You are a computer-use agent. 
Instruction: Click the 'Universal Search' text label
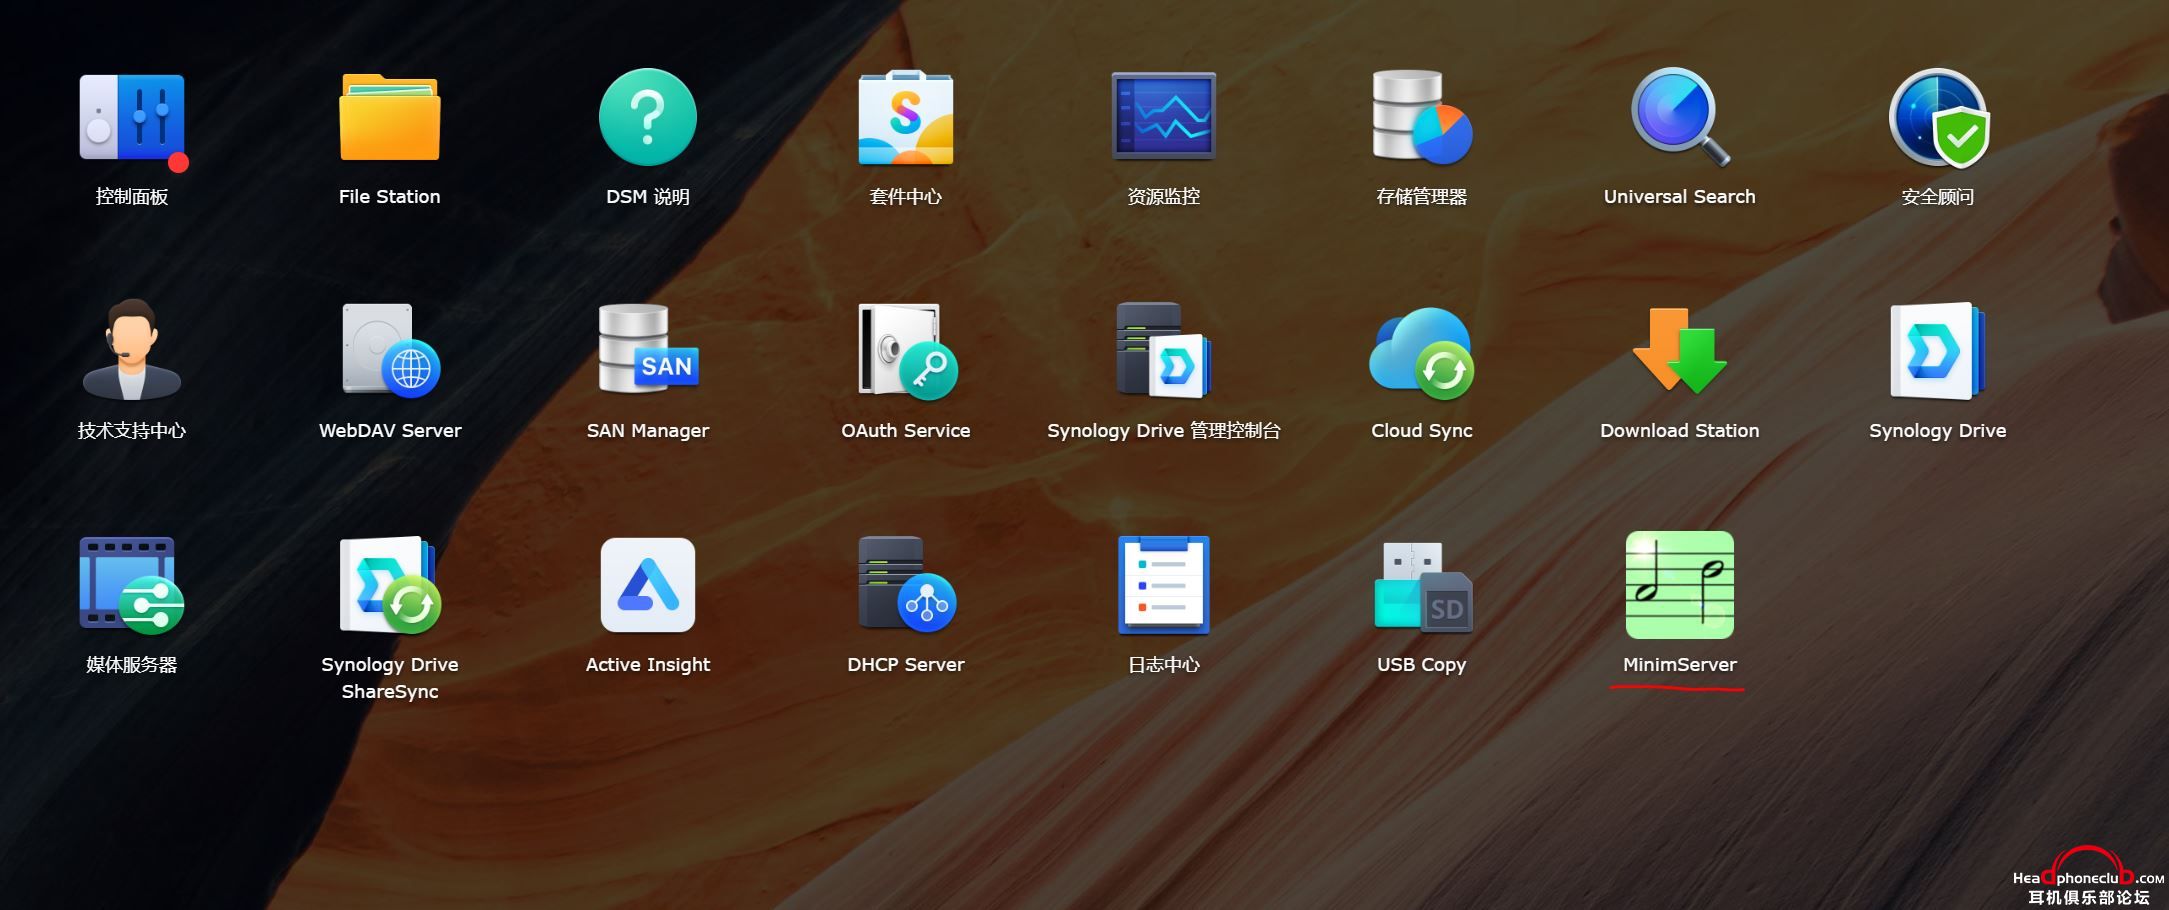(1680, 197)
